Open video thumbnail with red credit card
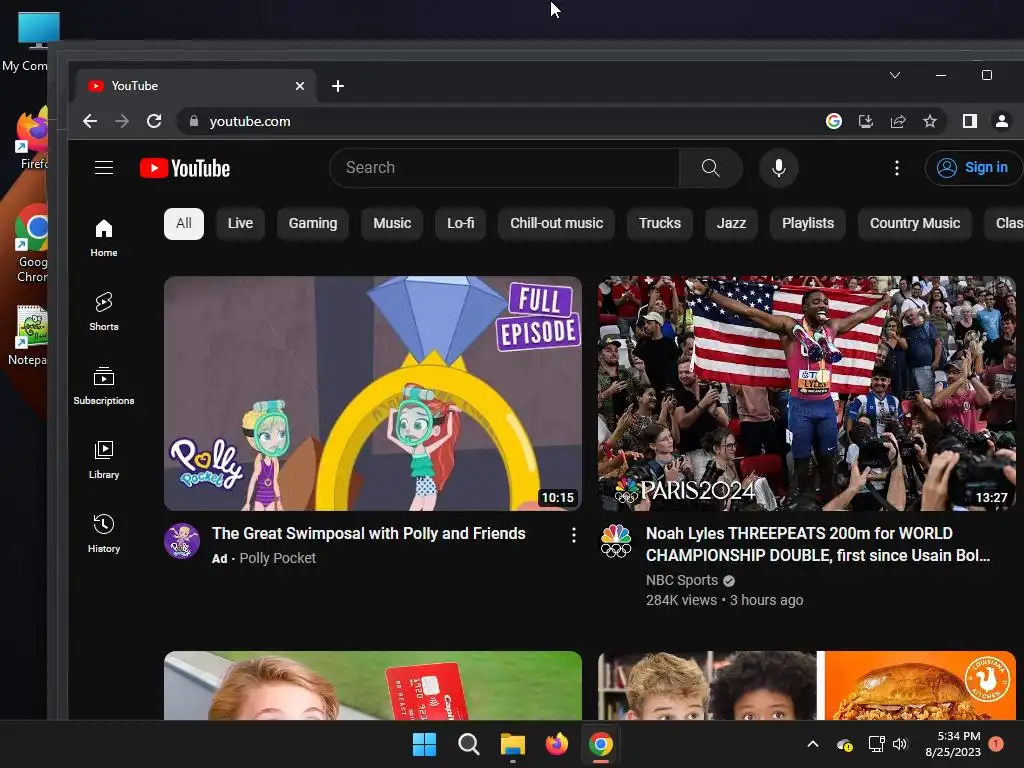Image resolution: width=1024 pixels, height=768 pixels. point(372,685)
